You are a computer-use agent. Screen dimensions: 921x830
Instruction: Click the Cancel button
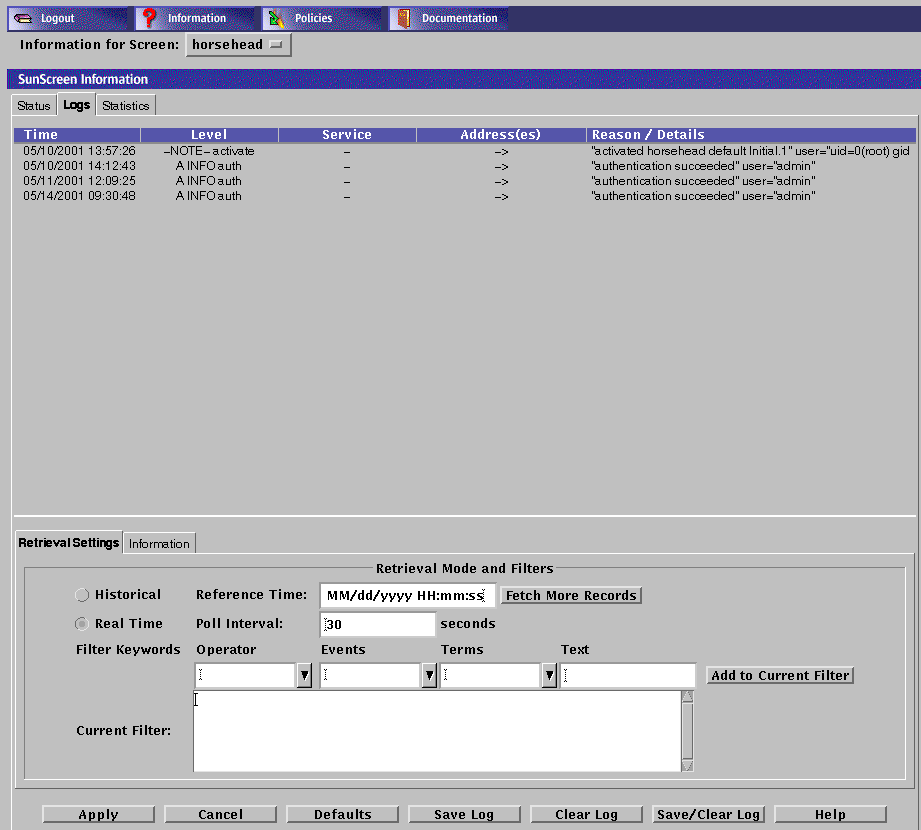[220, 815]
